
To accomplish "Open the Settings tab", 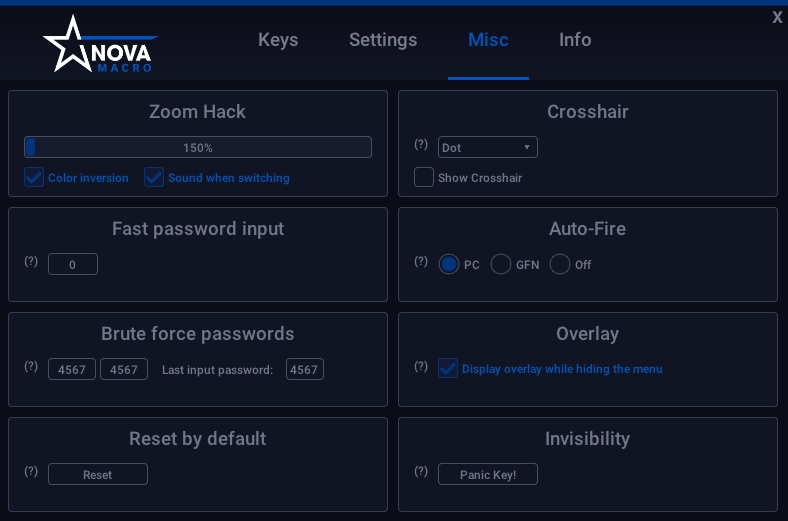I will pos(383,41).
